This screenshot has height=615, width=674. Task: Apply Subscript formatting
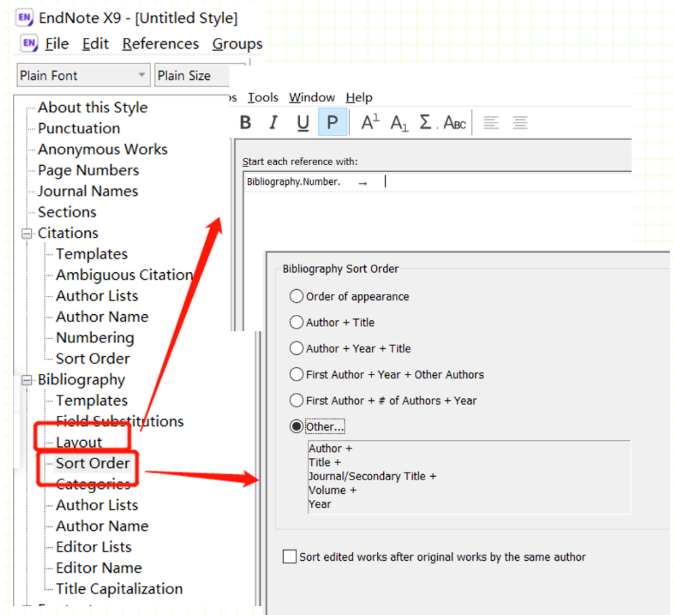(x=399, y=123)
